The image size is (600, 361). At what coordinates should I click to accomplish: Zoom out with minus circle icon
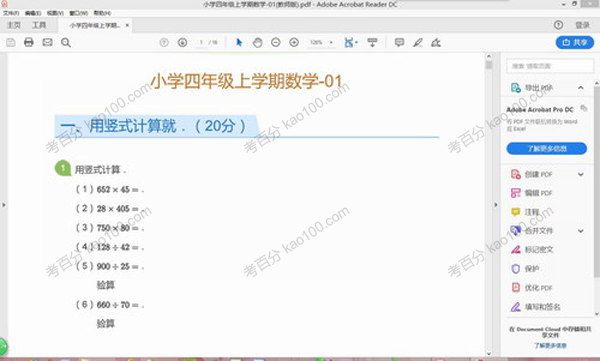[276, 42]
